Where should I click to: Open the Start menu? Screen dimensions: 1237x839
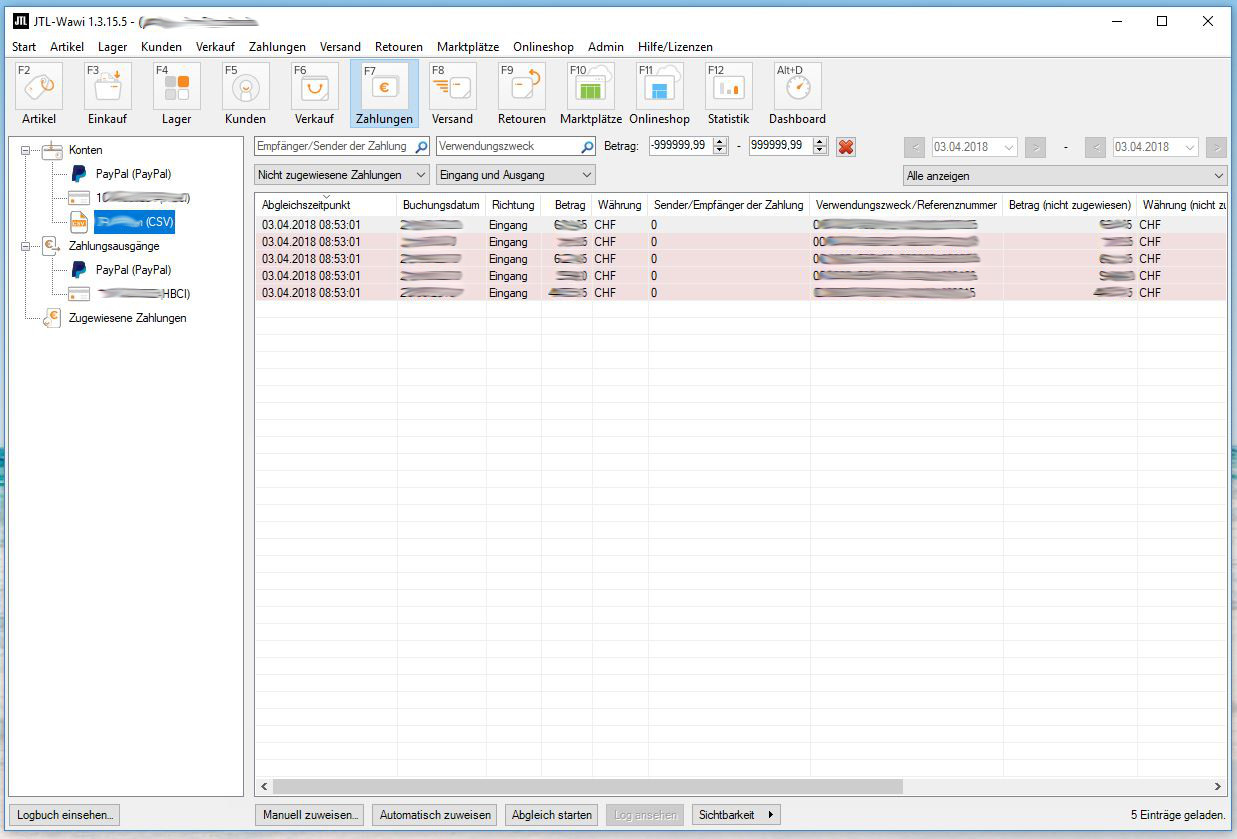(x=24, y=47)
